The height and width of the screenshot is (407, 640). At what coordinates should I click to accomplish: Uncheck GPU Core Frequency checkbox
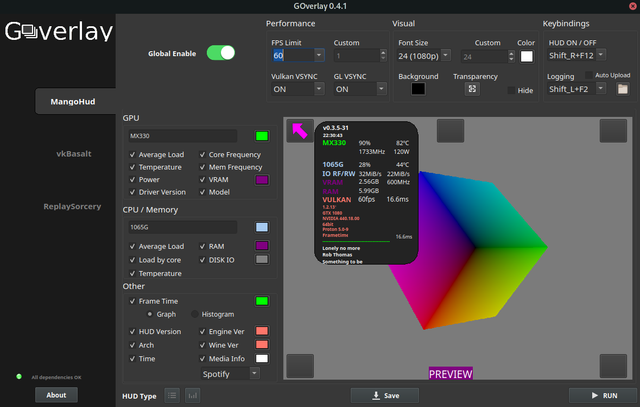tap(202, 155)
